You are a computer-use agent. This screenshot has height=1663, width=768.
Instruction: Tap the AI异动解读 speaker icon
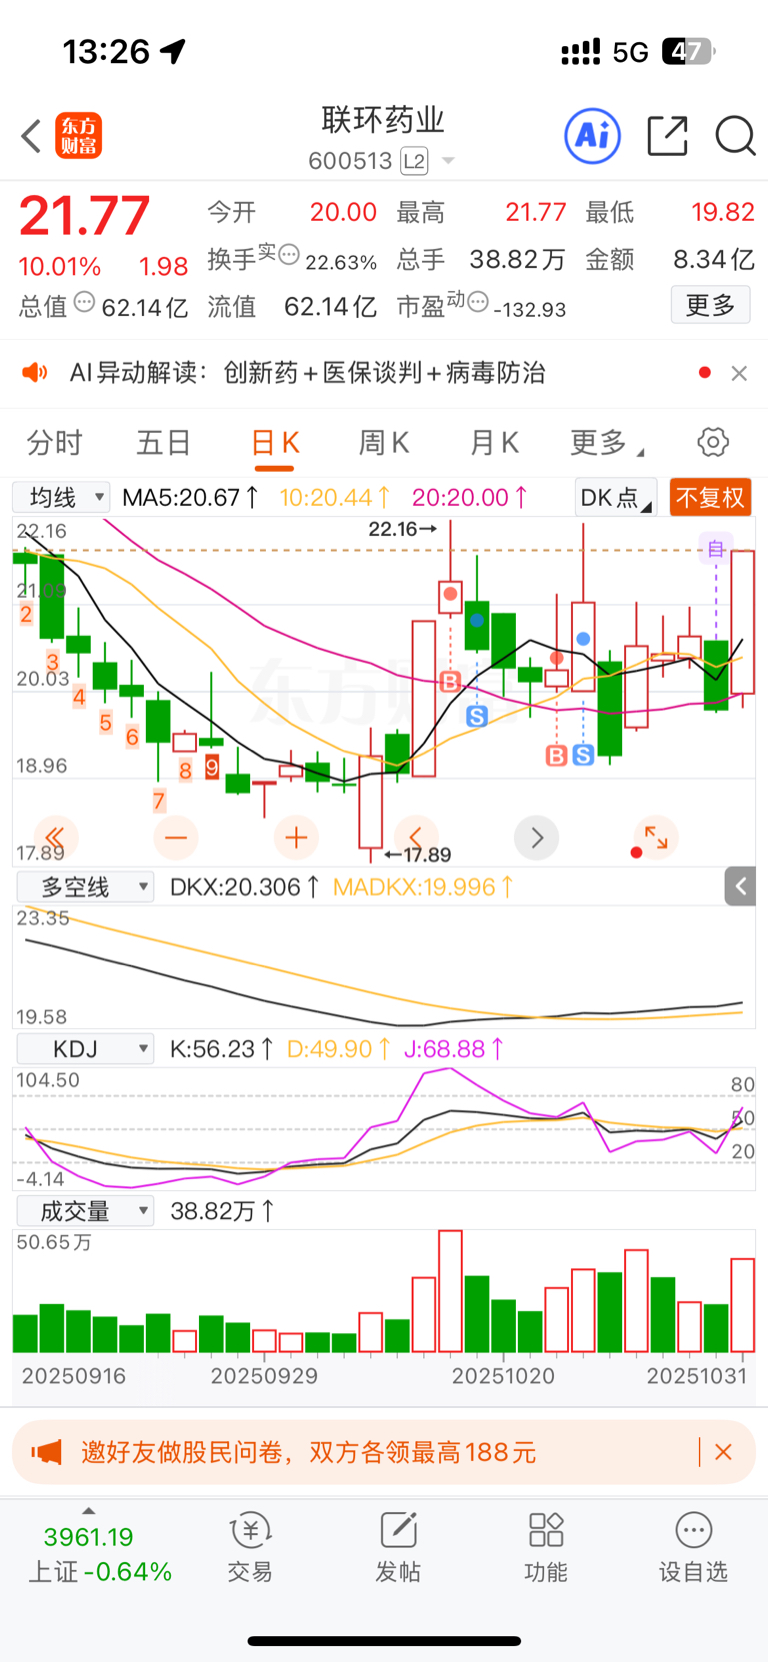point(35,373)
